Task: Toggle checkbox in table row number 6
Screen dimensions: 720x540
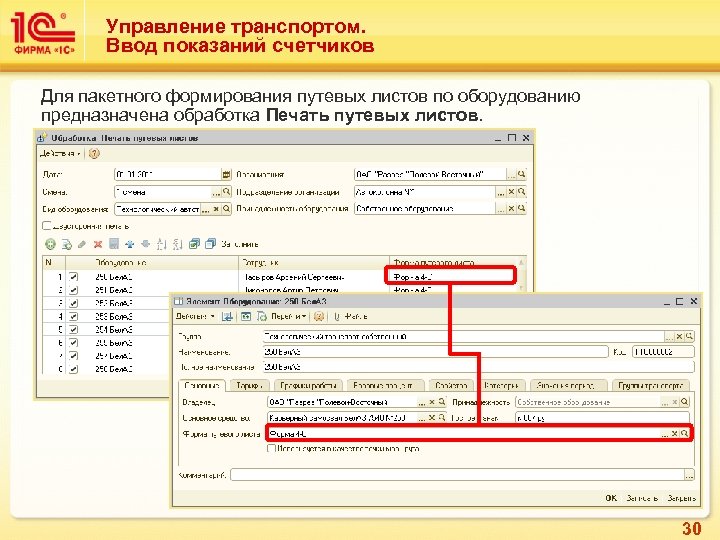Action: (x=73, y=343)
